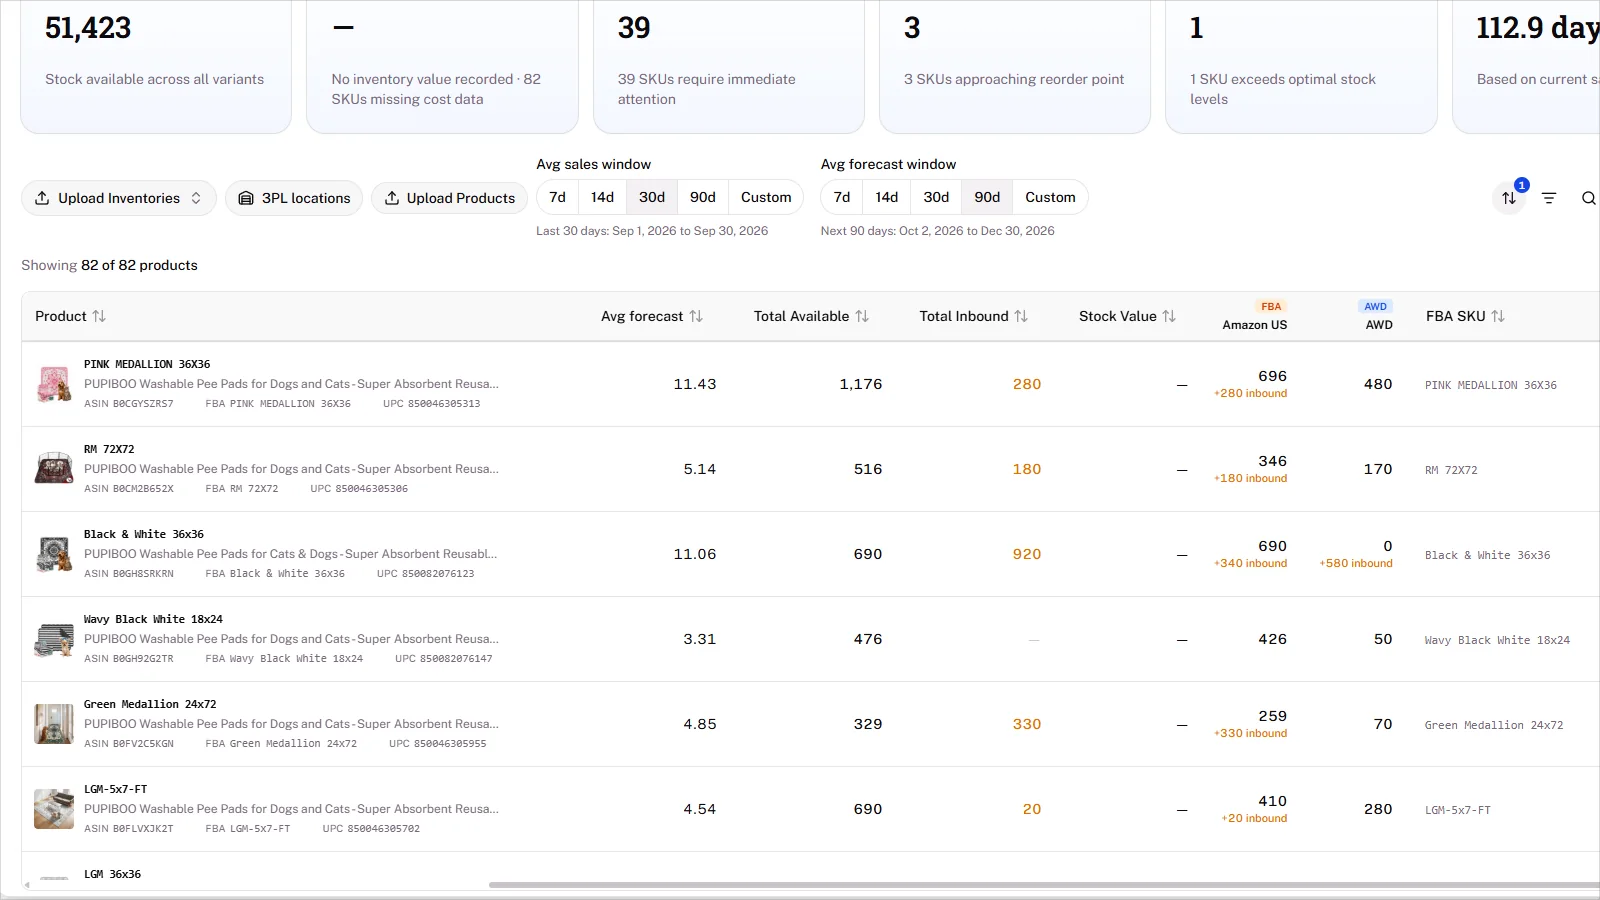Viewport: 1600px width, 900px height.
Task: Open the Upload Inventories dropdown
Action: click(119, 198)
